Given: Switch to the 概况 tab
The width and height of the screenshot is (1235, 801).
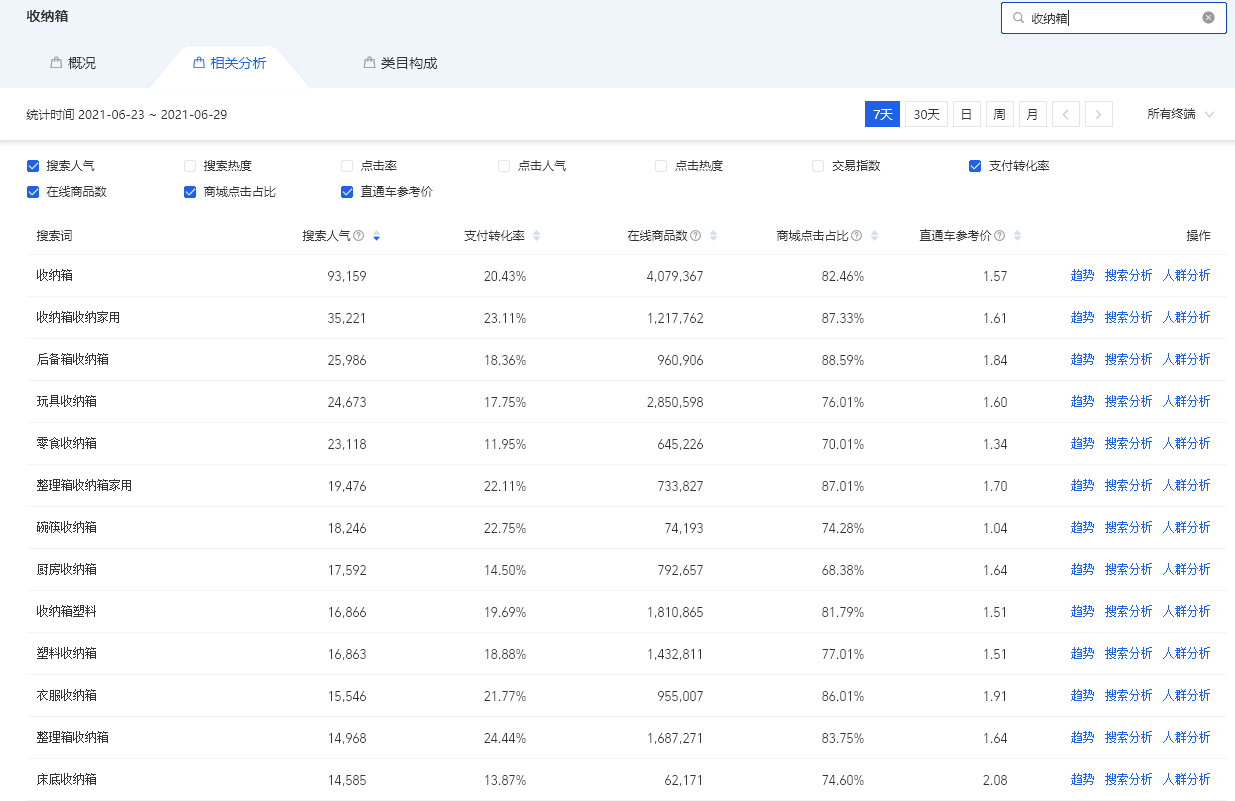Looking at the screenshot, I should tap(73, 63).
